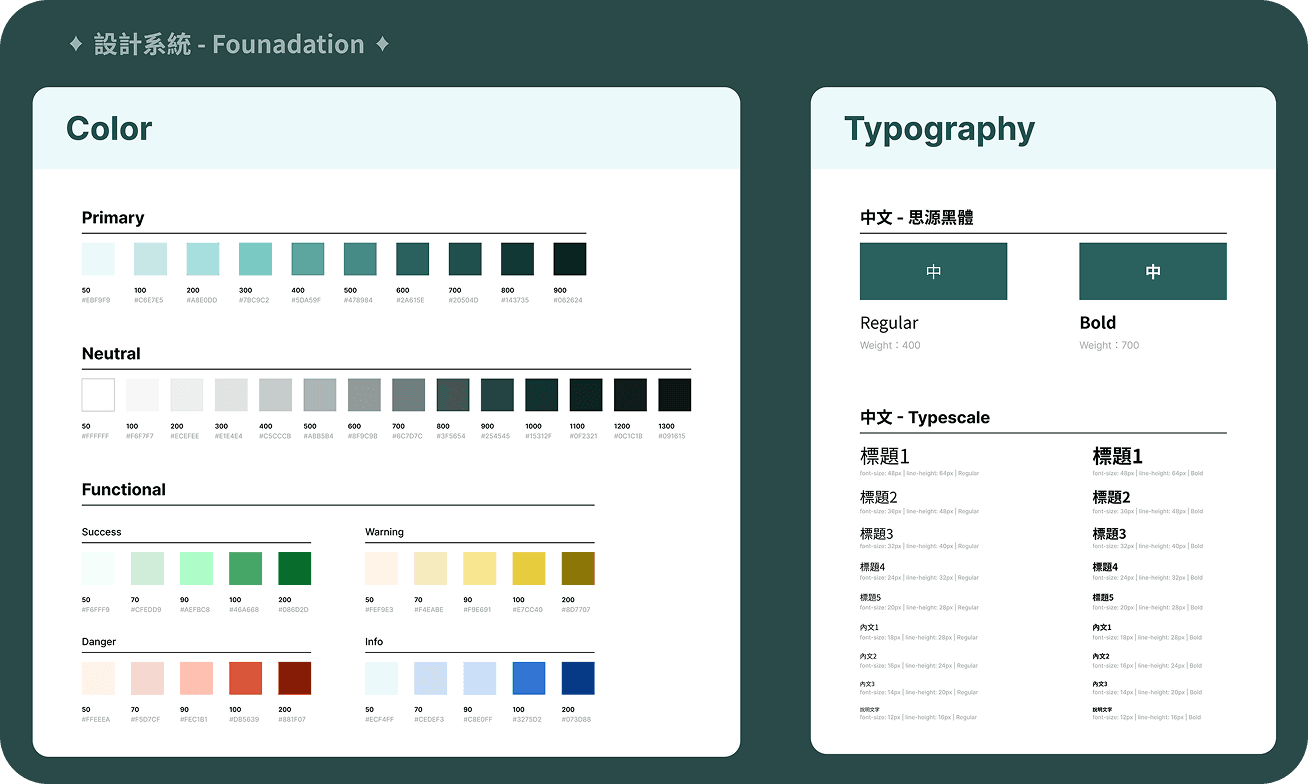Click the Primary 100 swatch #C6E7E5
Image resolution: width=1308 pixels, height=784 pixels.
coord(150,259)
